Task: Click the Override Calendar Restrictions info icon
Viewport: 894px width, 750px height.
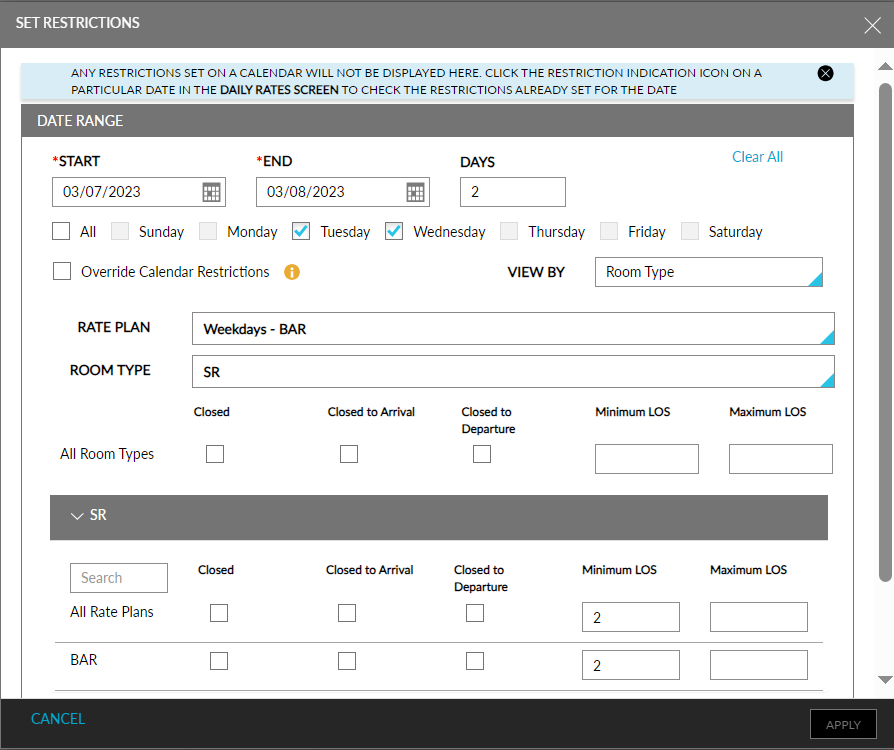Action: tap(291, 272)
